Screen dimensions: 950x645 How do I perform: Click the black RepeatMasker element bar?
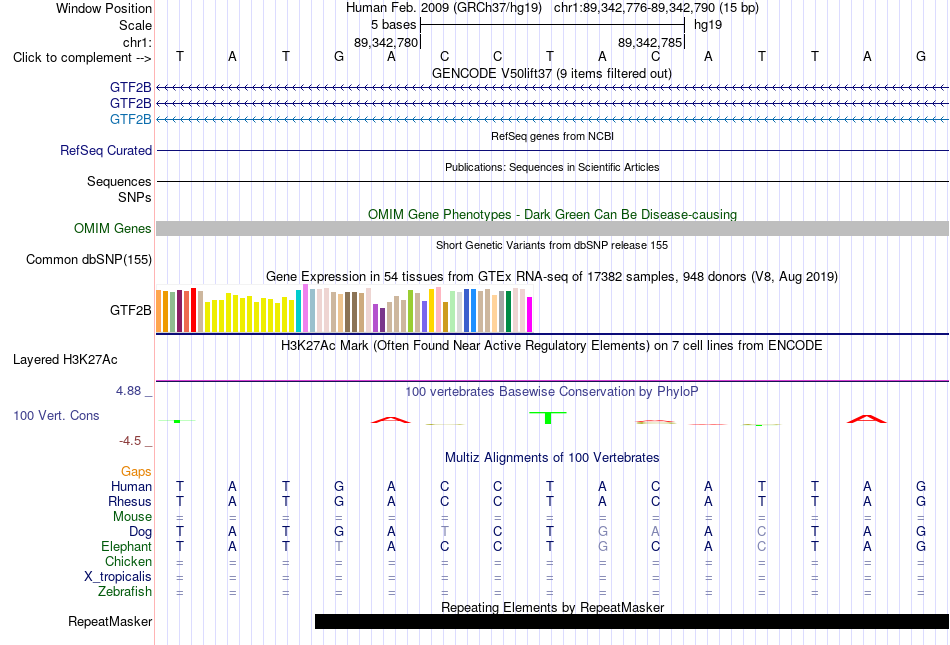(632, 621)
